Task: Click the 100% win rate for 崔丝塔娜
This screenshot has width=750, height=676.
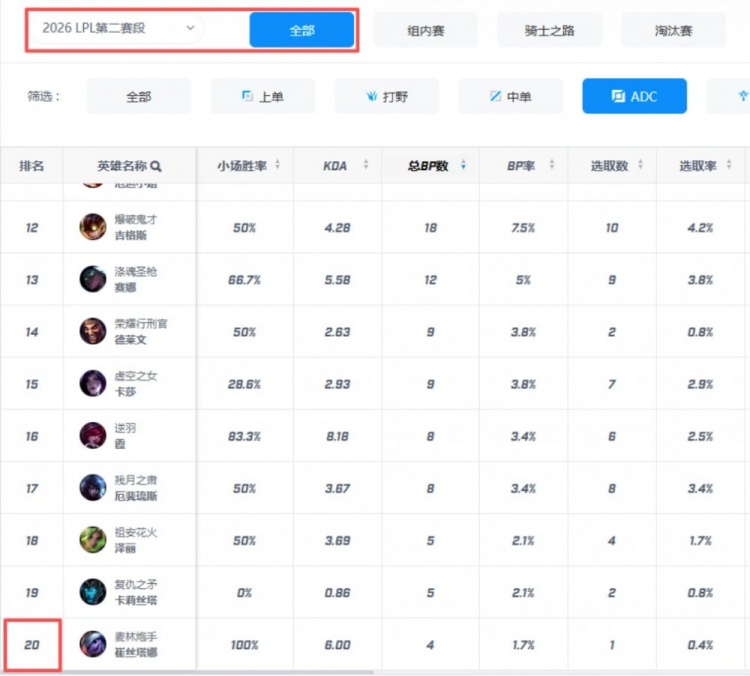Action: (x=244, y=645)
